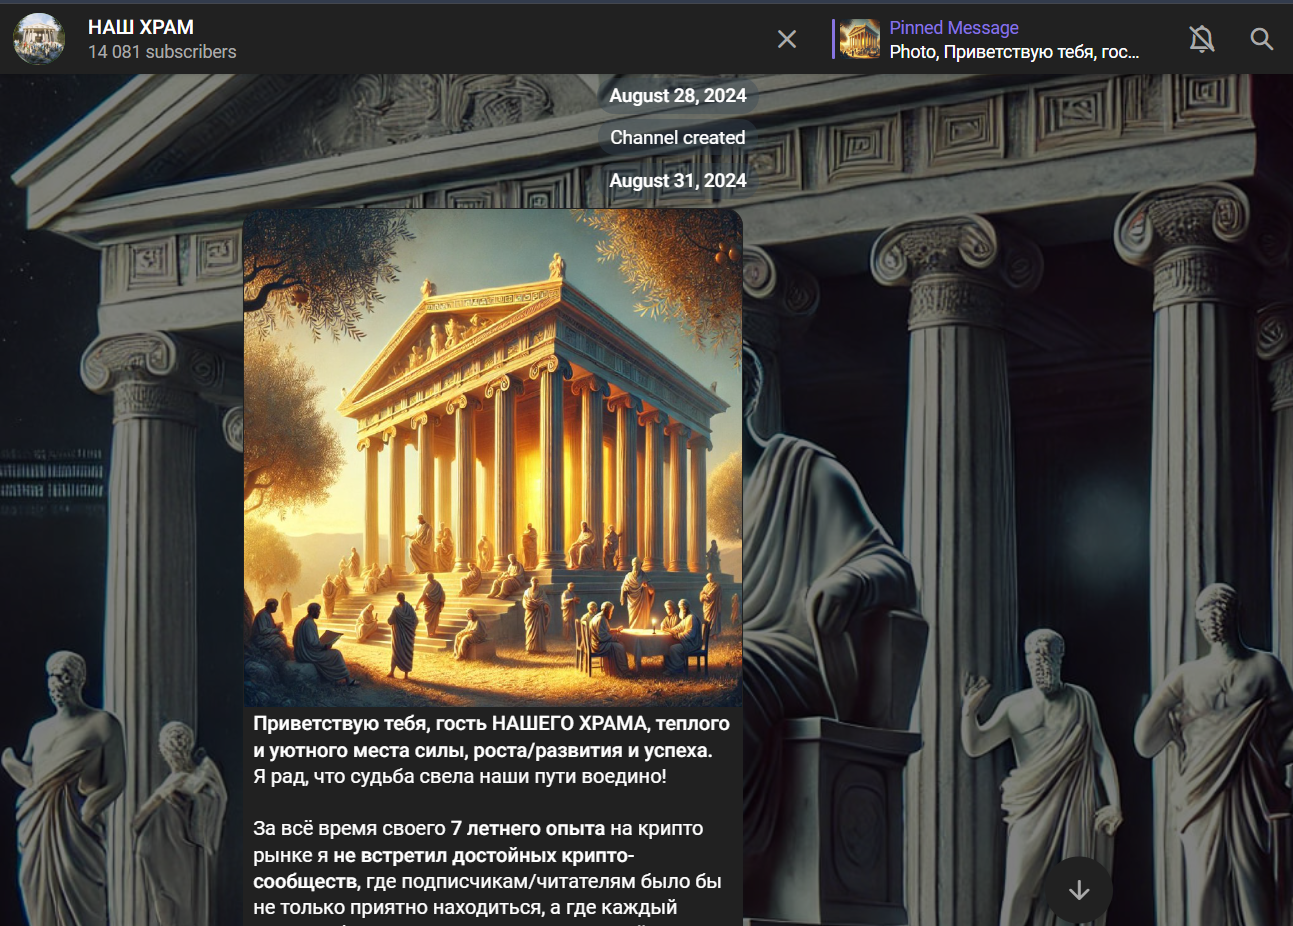Search within the channel
This screenshot has height=926, width=1293.
[1262, 39]
